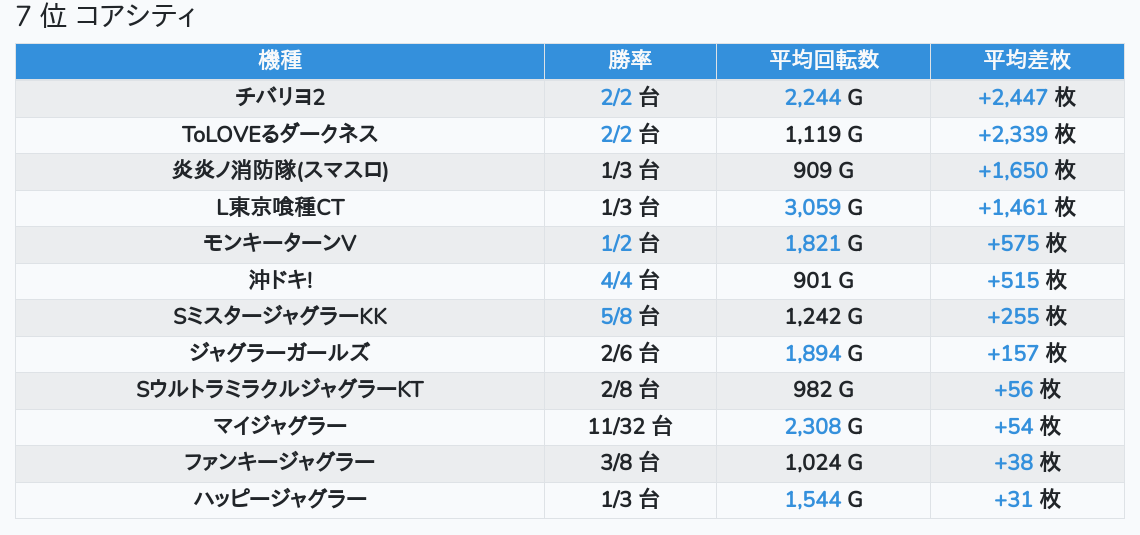This screenshot has height=535, width=1140.
Task: Click the 平均回転数 column header
Action: (x=823, y=60)
